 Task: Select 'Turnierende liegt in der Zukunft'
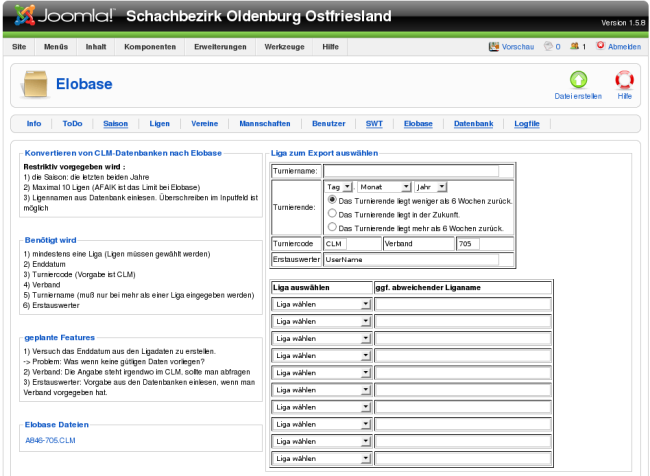click(x=333, y=214)
